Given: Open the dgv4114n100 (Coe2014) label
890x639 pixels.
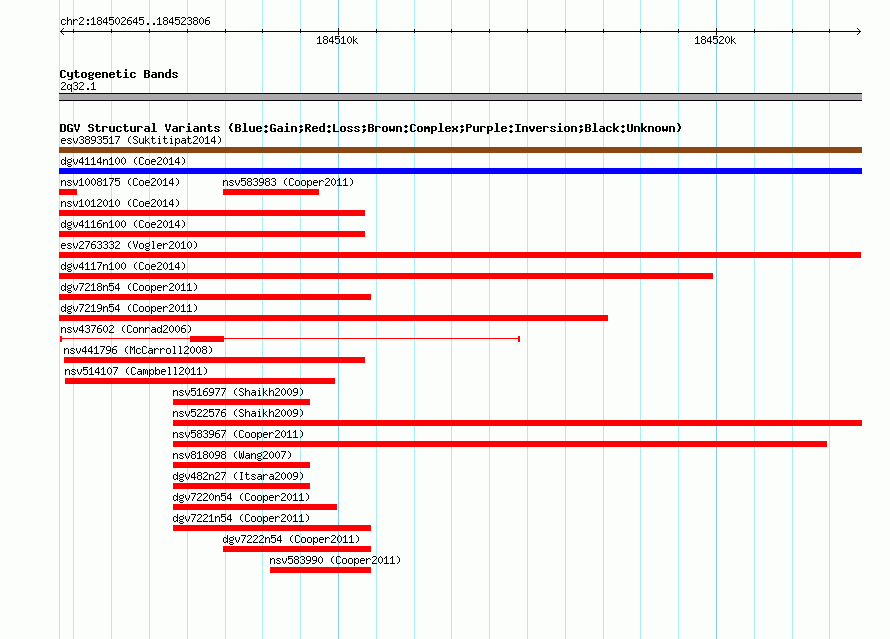Looking at the screenshot, I should point(123,161).
